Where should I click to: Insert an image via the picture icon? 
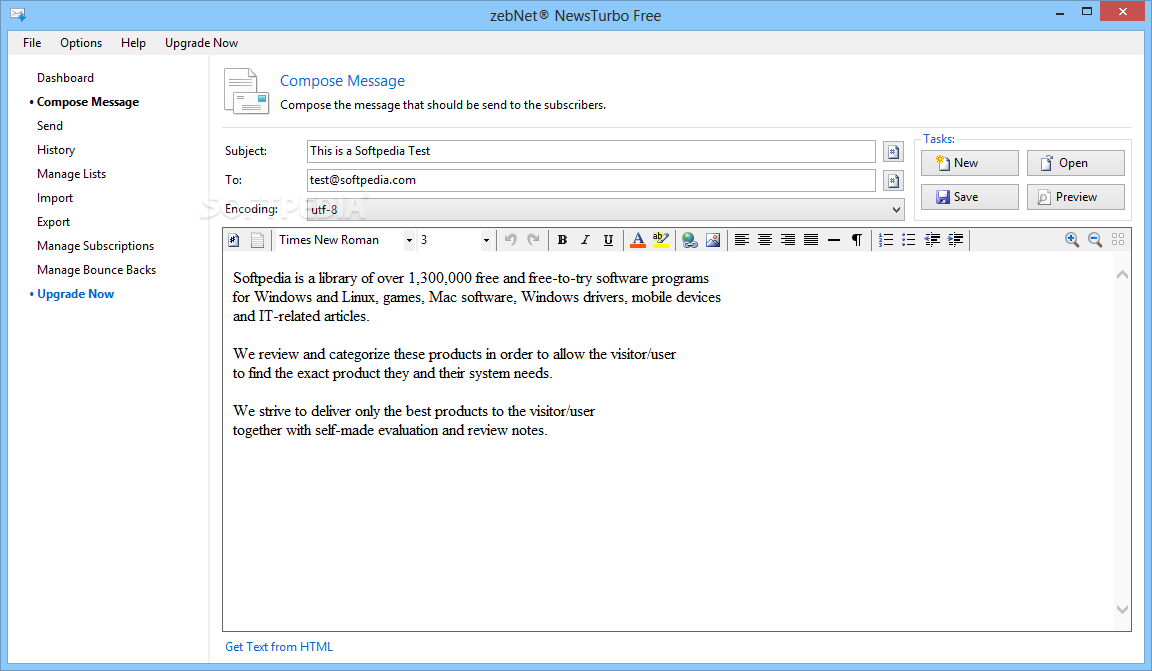tap(713, 240)
